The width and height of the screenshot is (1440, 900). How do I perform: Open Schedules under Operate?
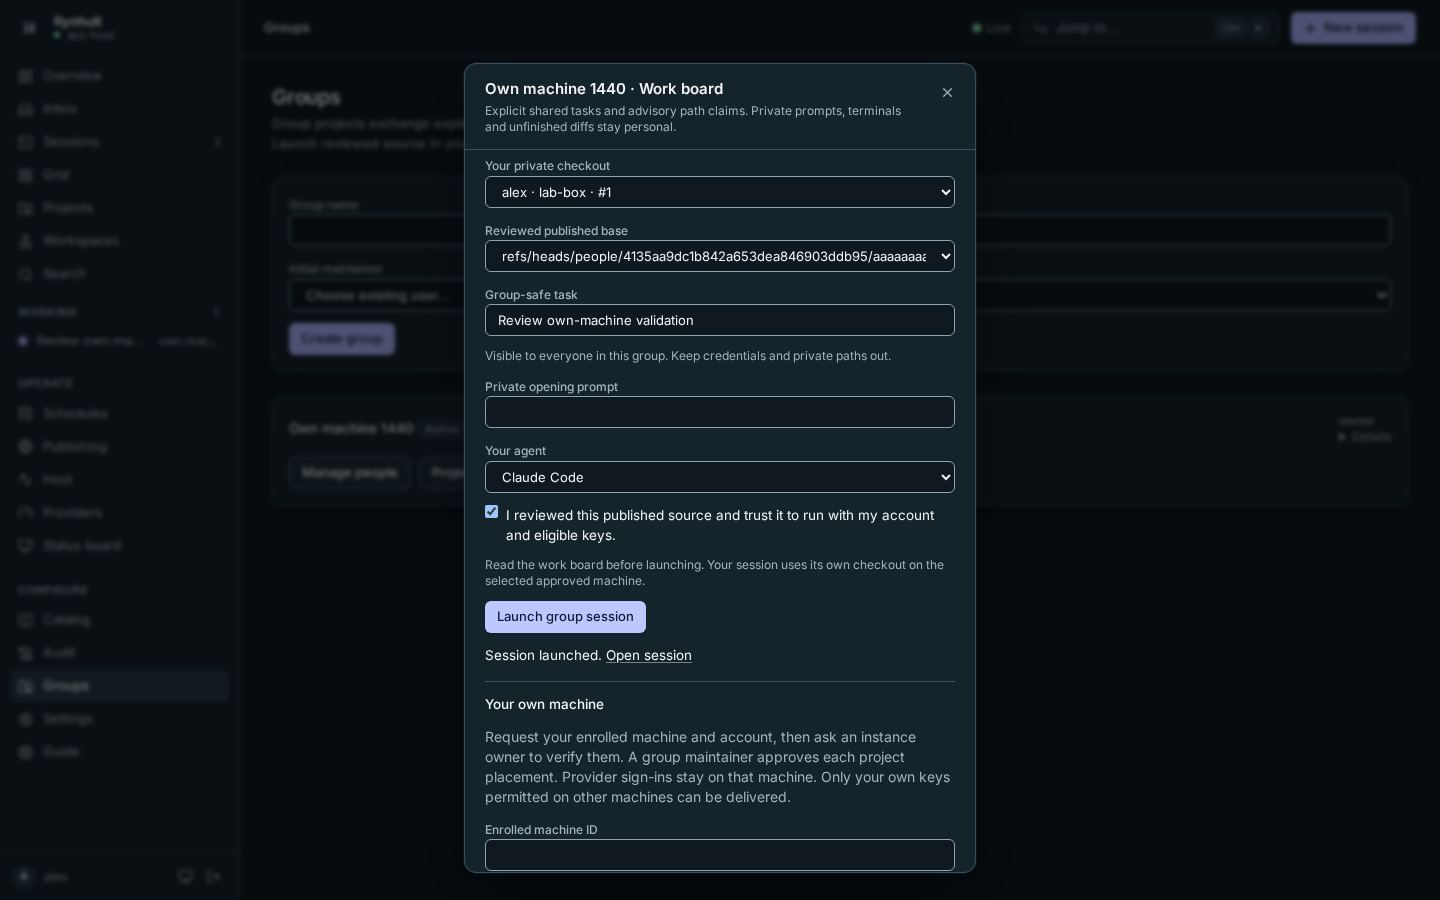click(x=120, y=414)
